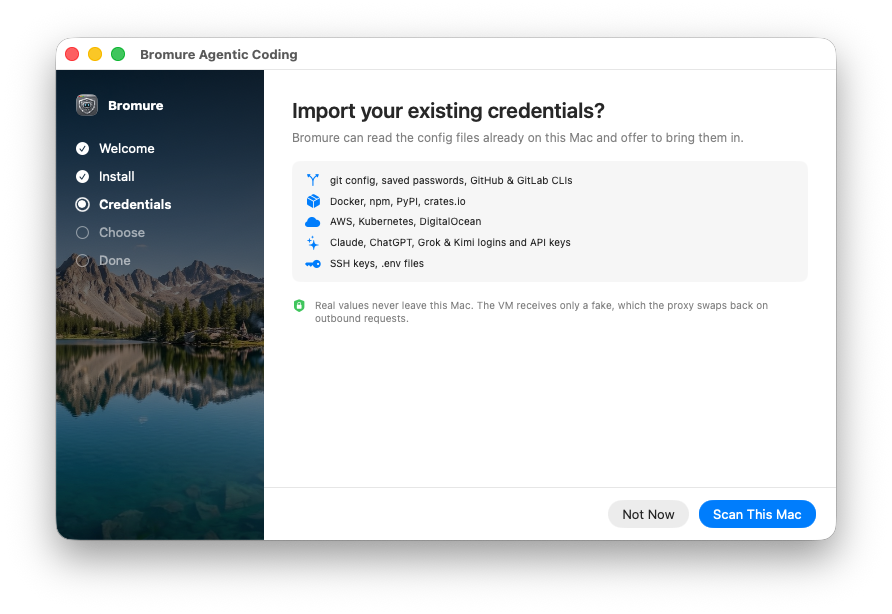Minimize the window with the yellow button

95,54
